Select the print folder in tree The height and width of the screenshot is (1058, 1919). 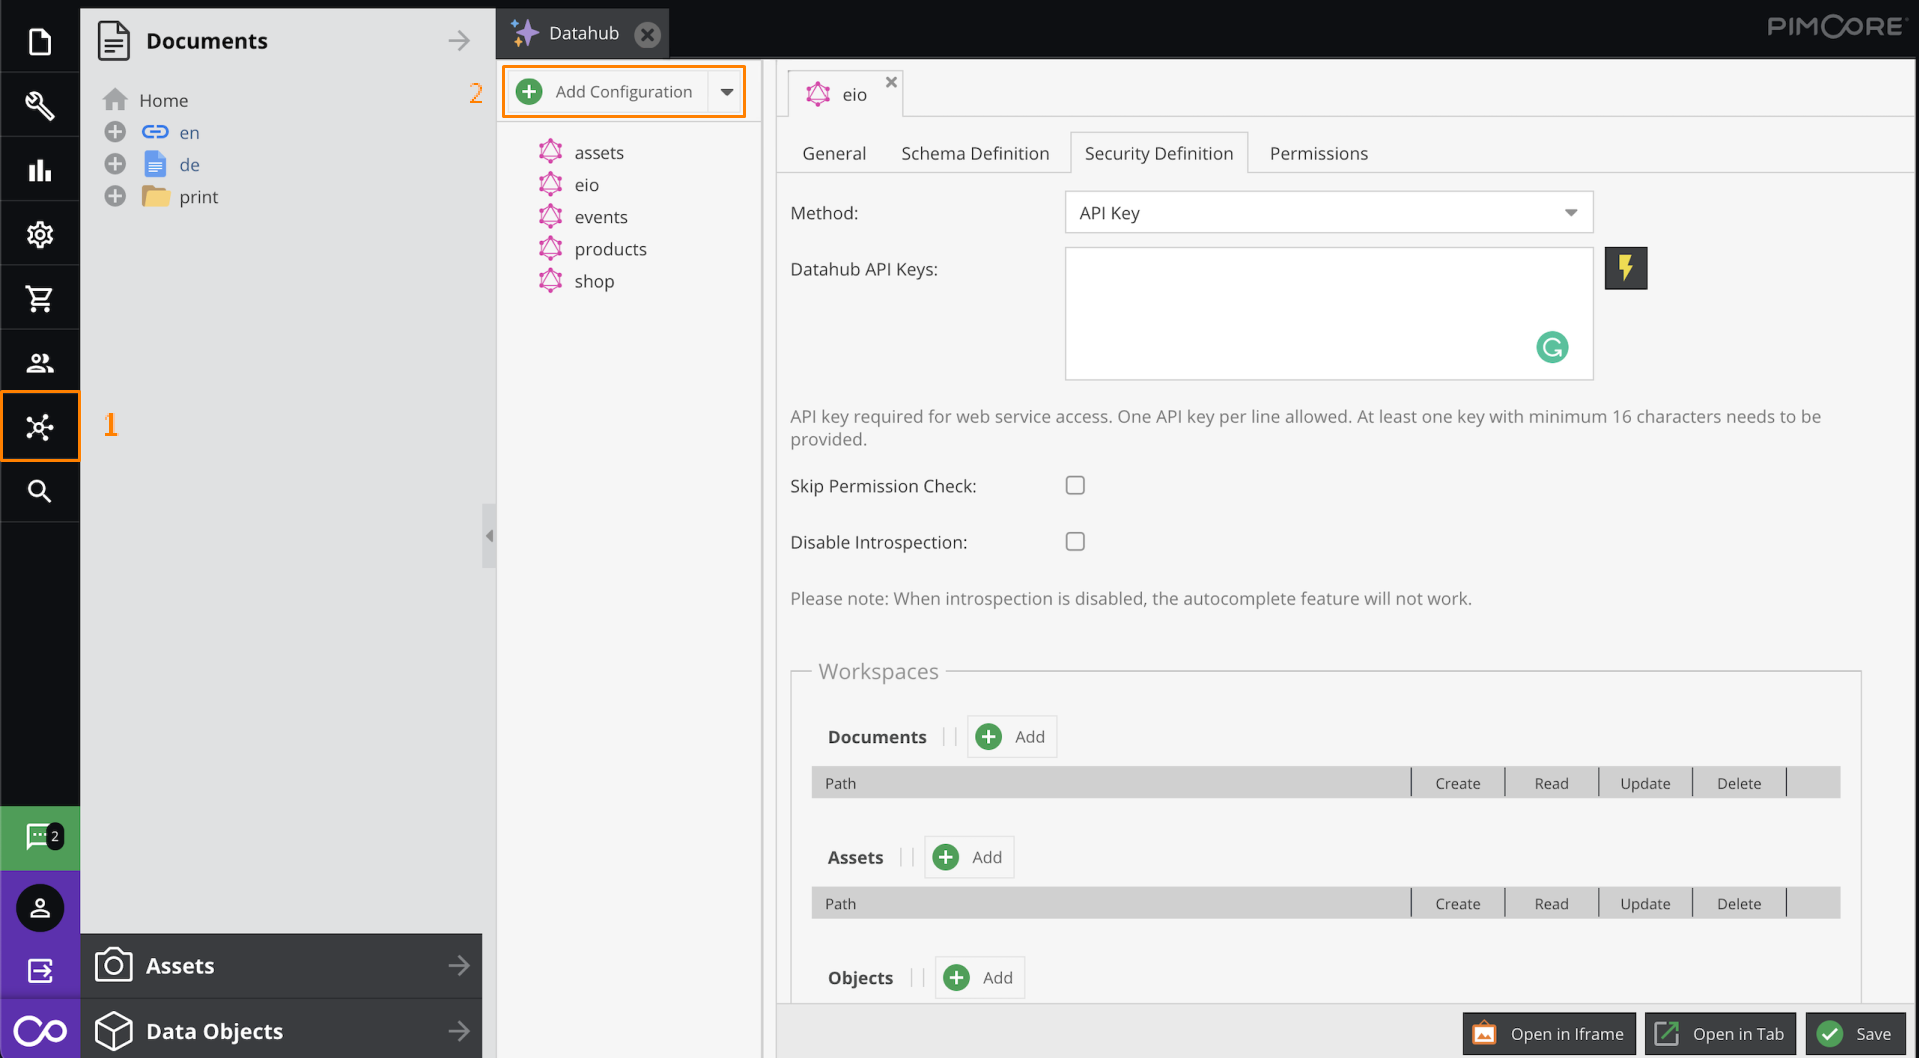198,197
